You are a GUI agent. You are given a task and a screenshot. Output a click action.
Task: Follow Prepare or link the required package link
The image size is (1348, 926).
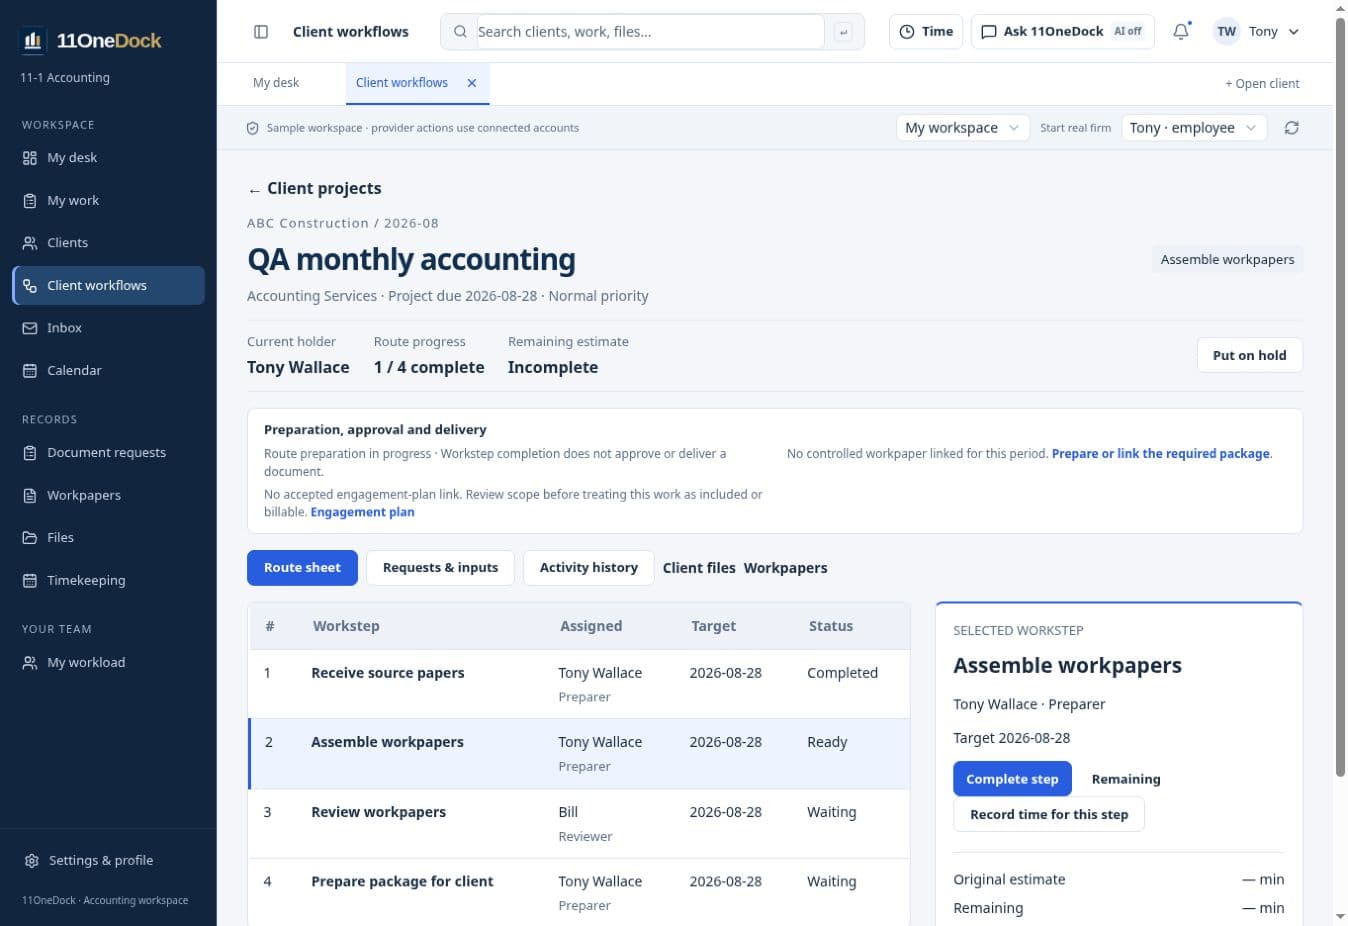coord(1161,454)
